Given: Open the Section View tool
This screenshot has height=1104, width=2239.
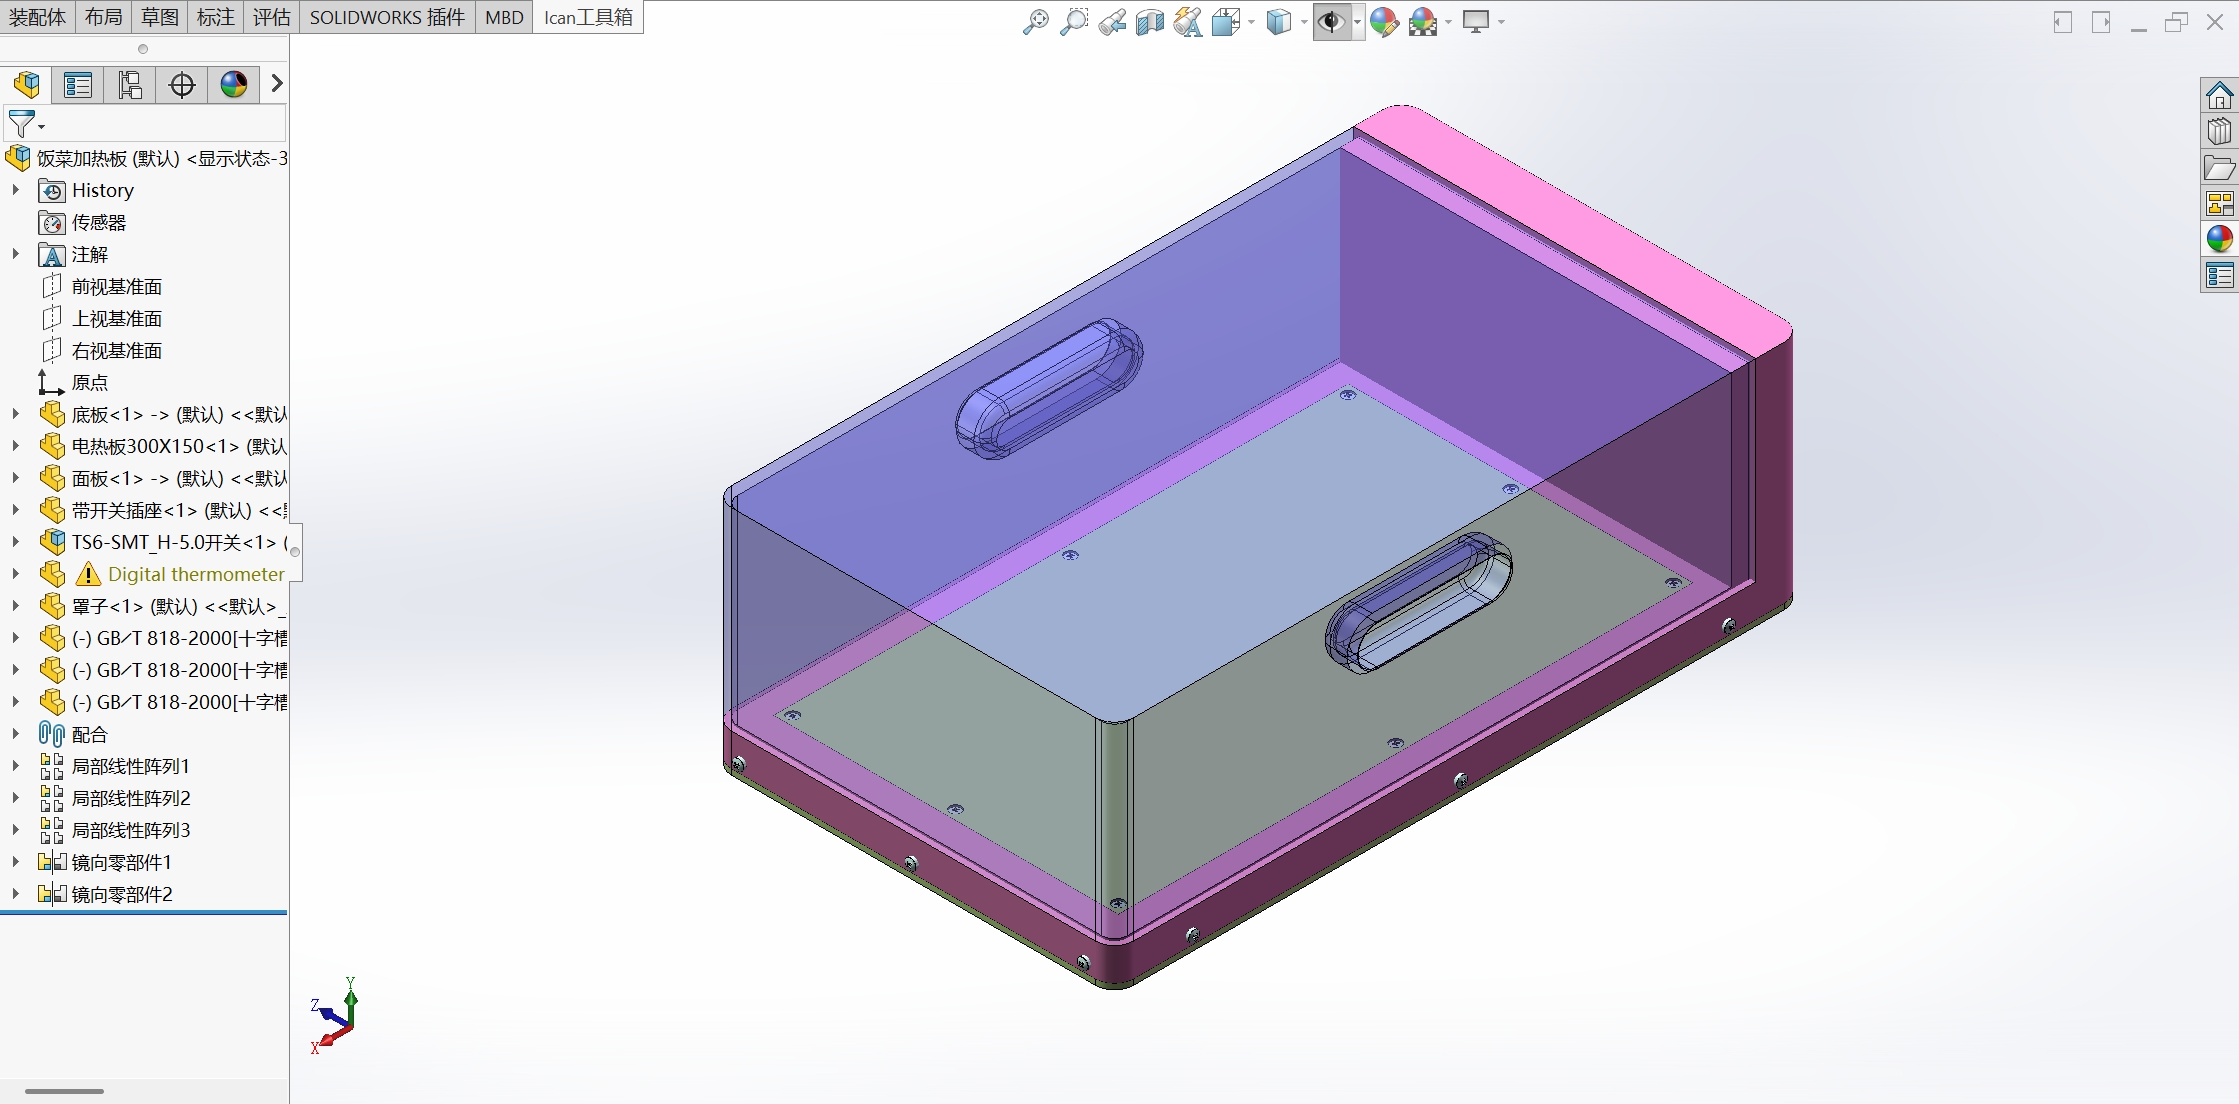Looking at the screenshot, I should click(1149, 21).
